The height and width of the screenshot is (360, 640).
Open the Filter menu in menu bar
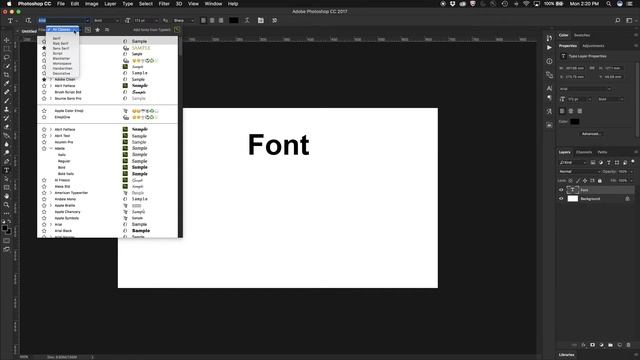[164, 4]
